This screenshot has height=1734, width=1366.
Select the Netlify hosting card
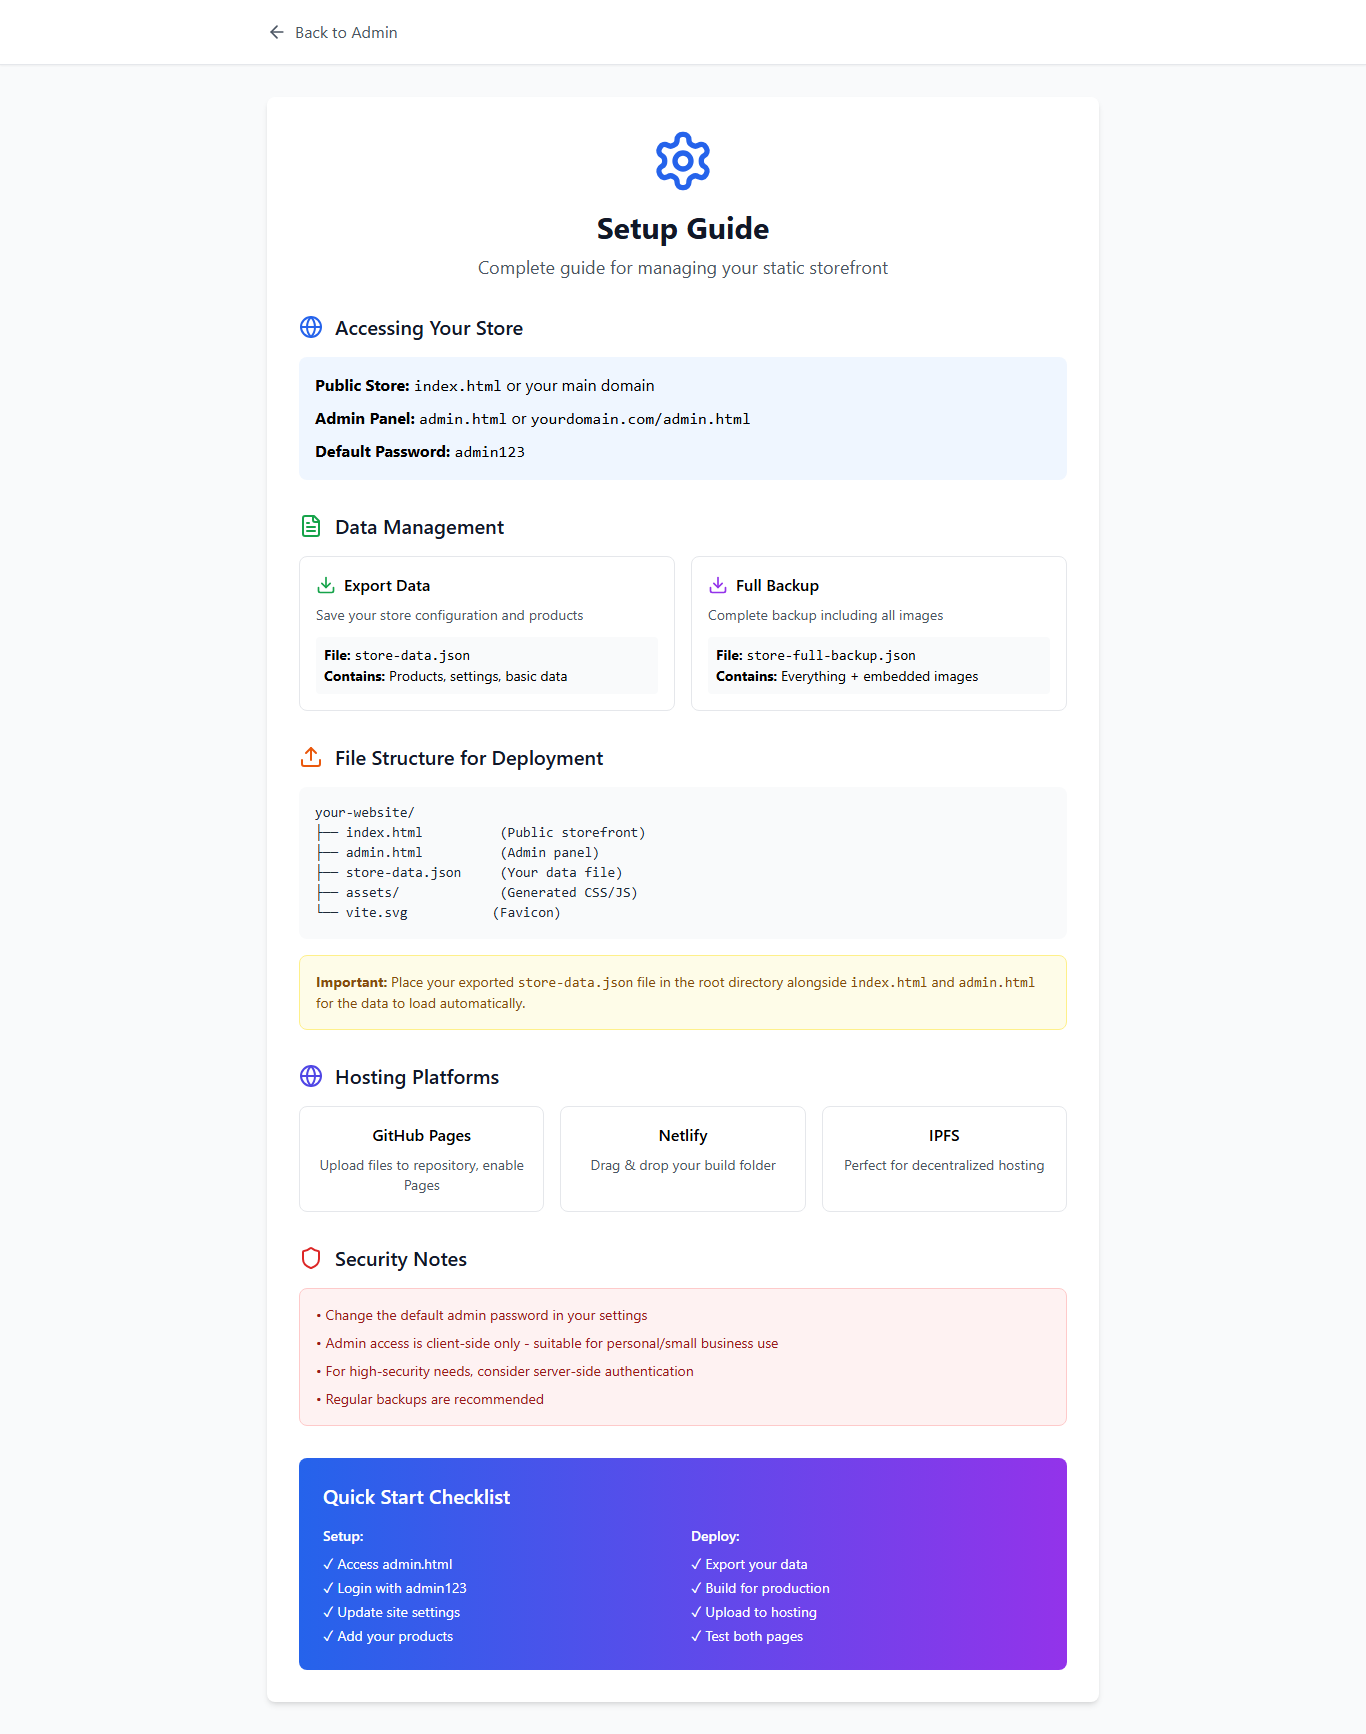point(683,1159)
